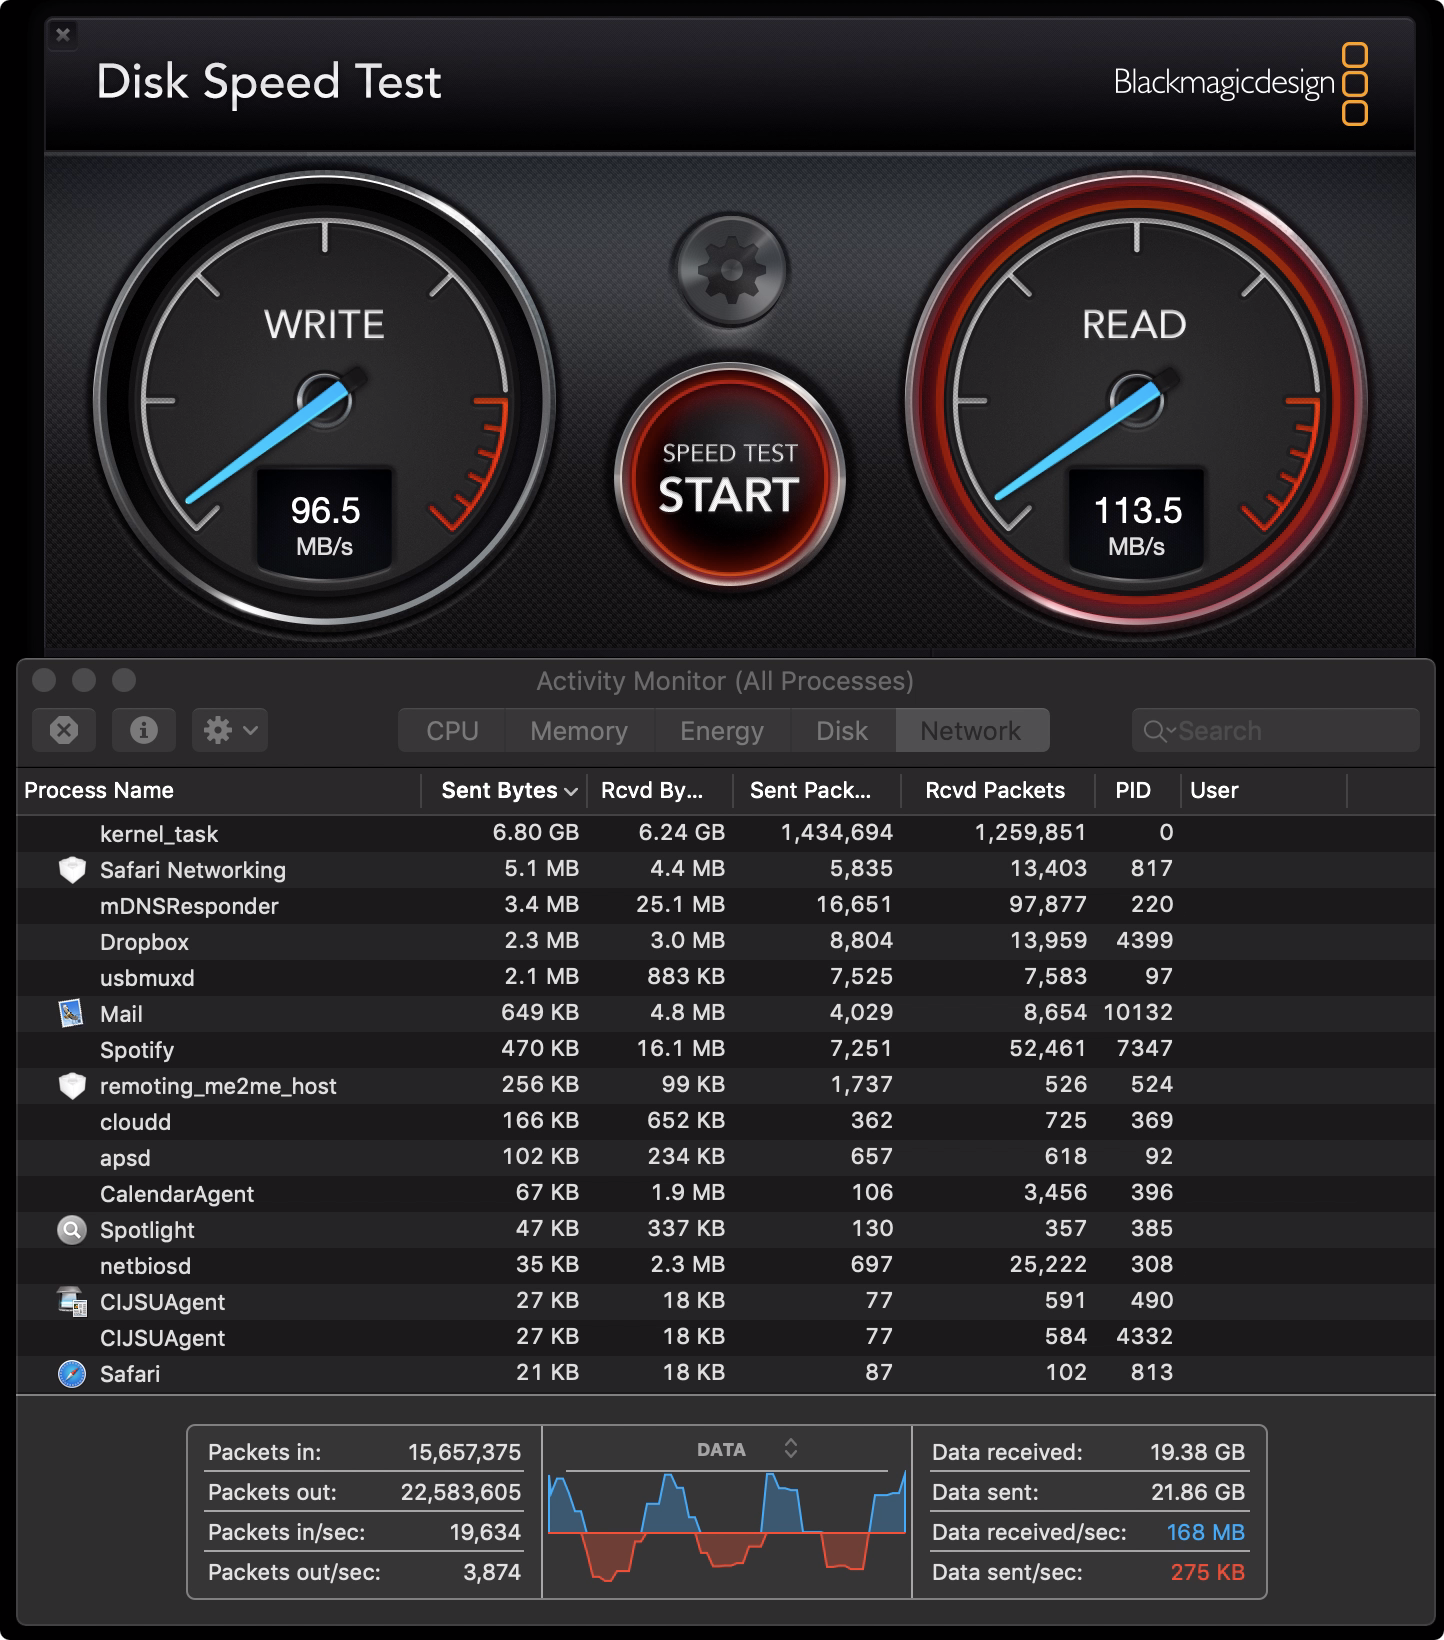This screenshot has height=1640, width=1444.
Task: Switch to the Disk tab
Action: point(842,731)
